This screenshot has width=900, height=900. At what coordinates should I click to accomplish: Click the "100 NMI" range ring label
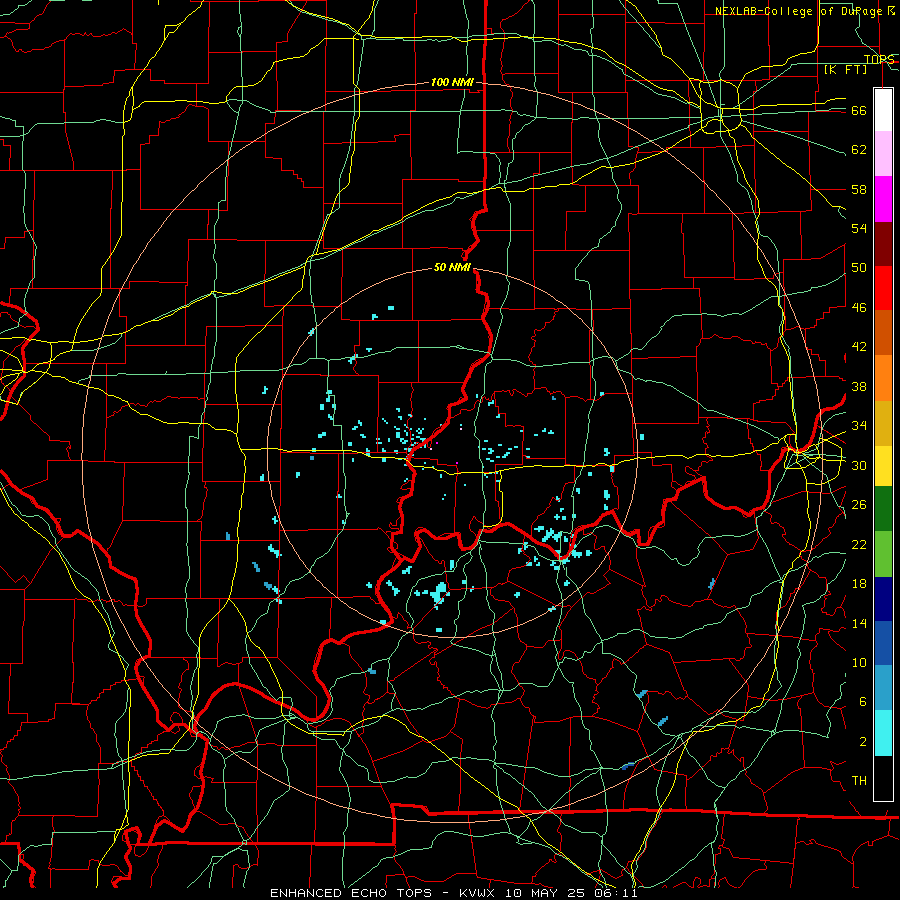click(x=452, y=83)
